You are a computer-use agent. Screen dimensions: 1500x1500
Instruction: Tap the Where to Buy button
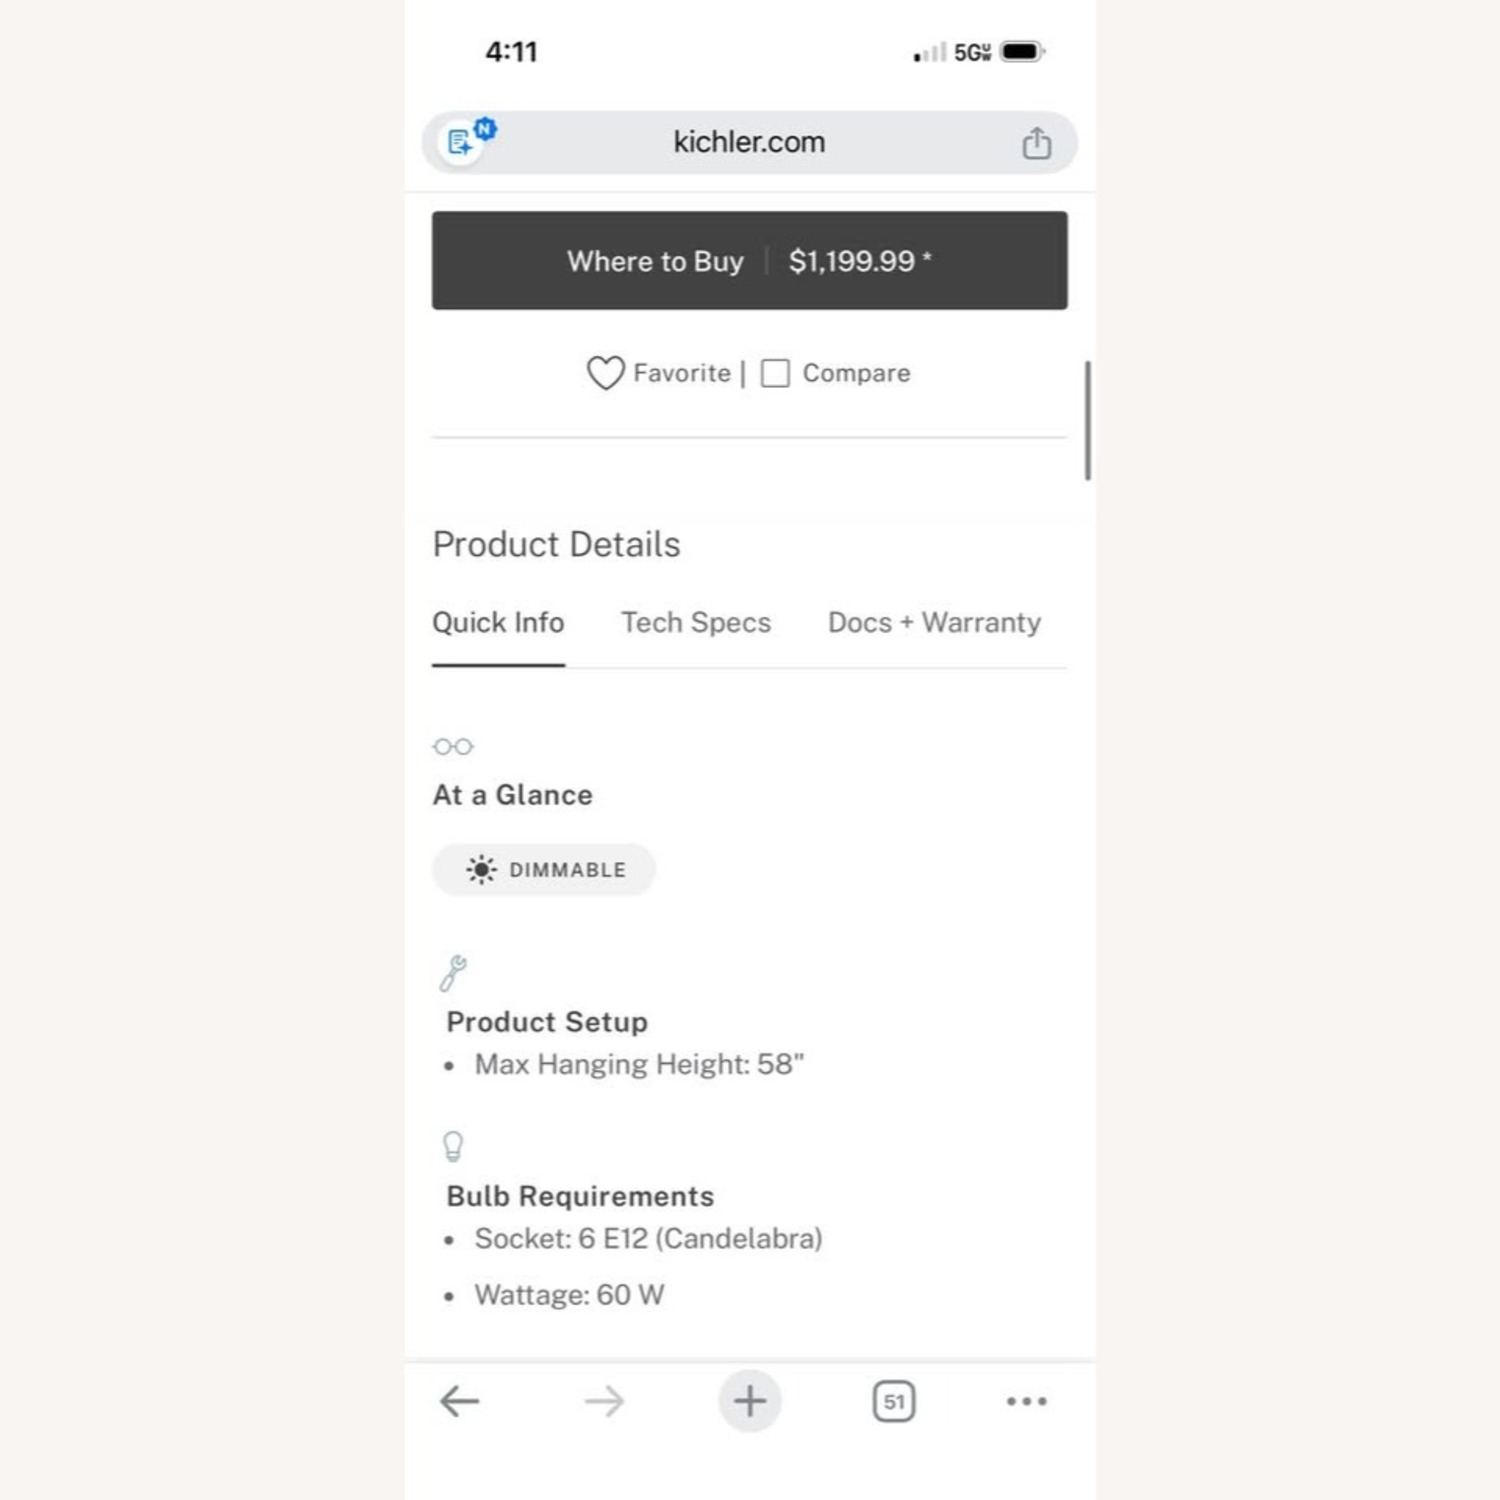[749, 260]
